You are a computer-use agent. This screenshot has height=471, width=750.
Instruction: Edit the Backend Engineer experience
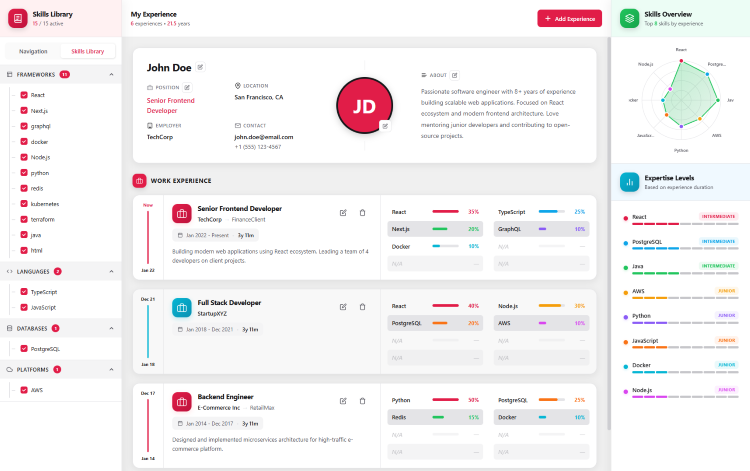[343, 401]
